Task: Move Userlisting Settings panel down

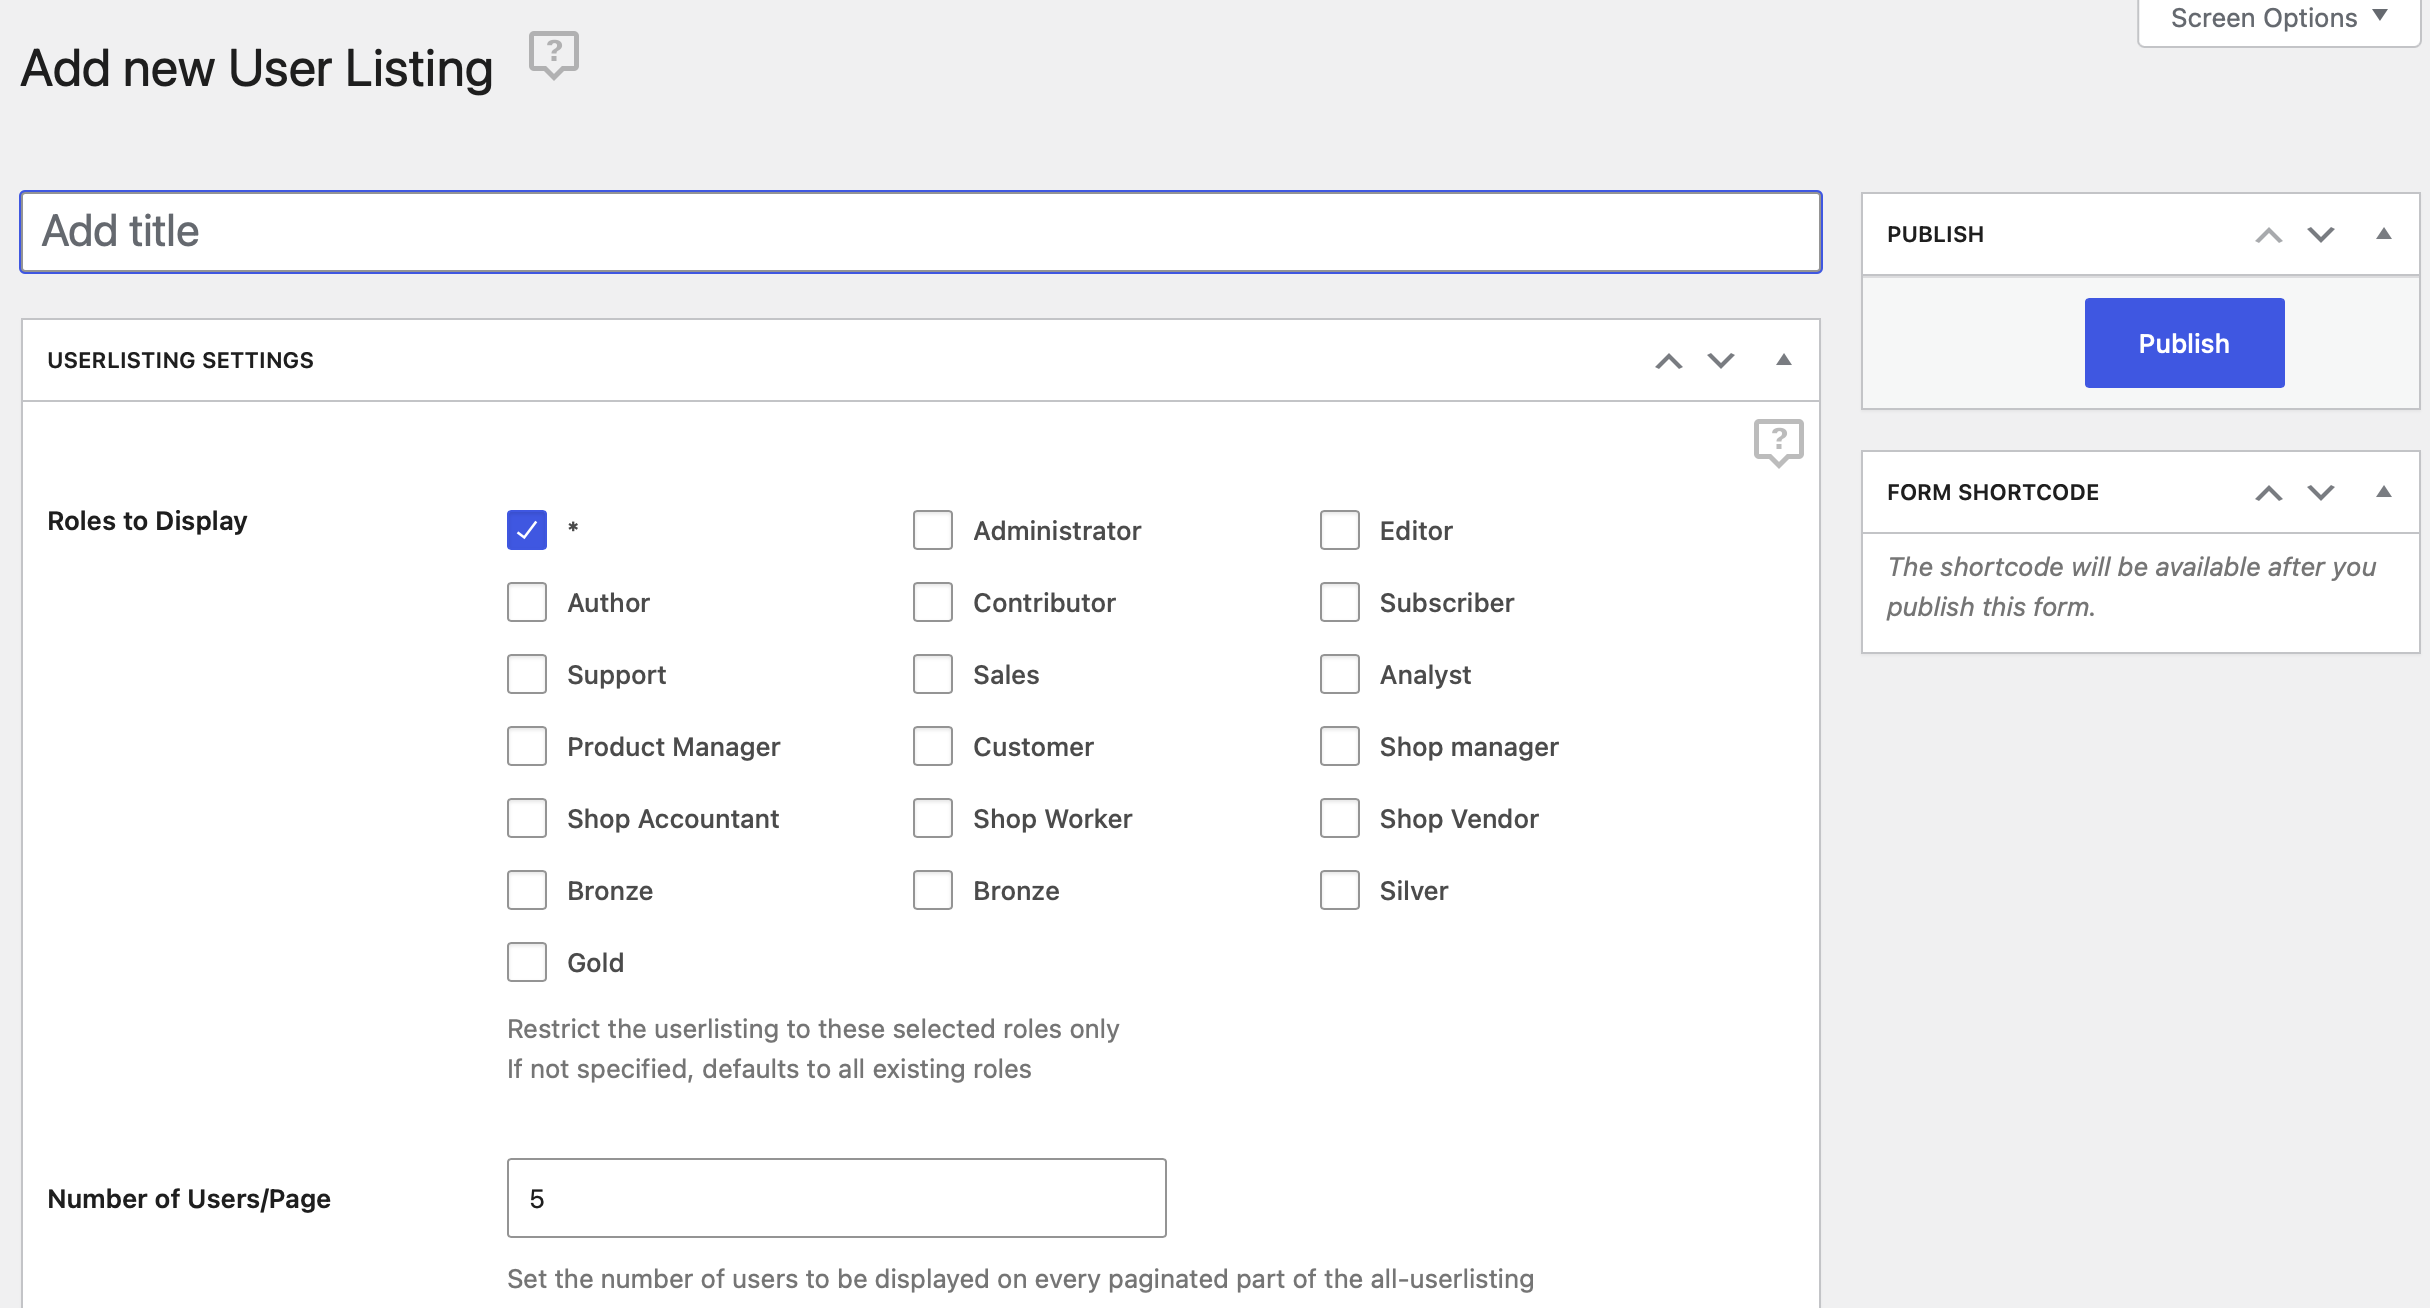Action: (x=1720, y=361)
